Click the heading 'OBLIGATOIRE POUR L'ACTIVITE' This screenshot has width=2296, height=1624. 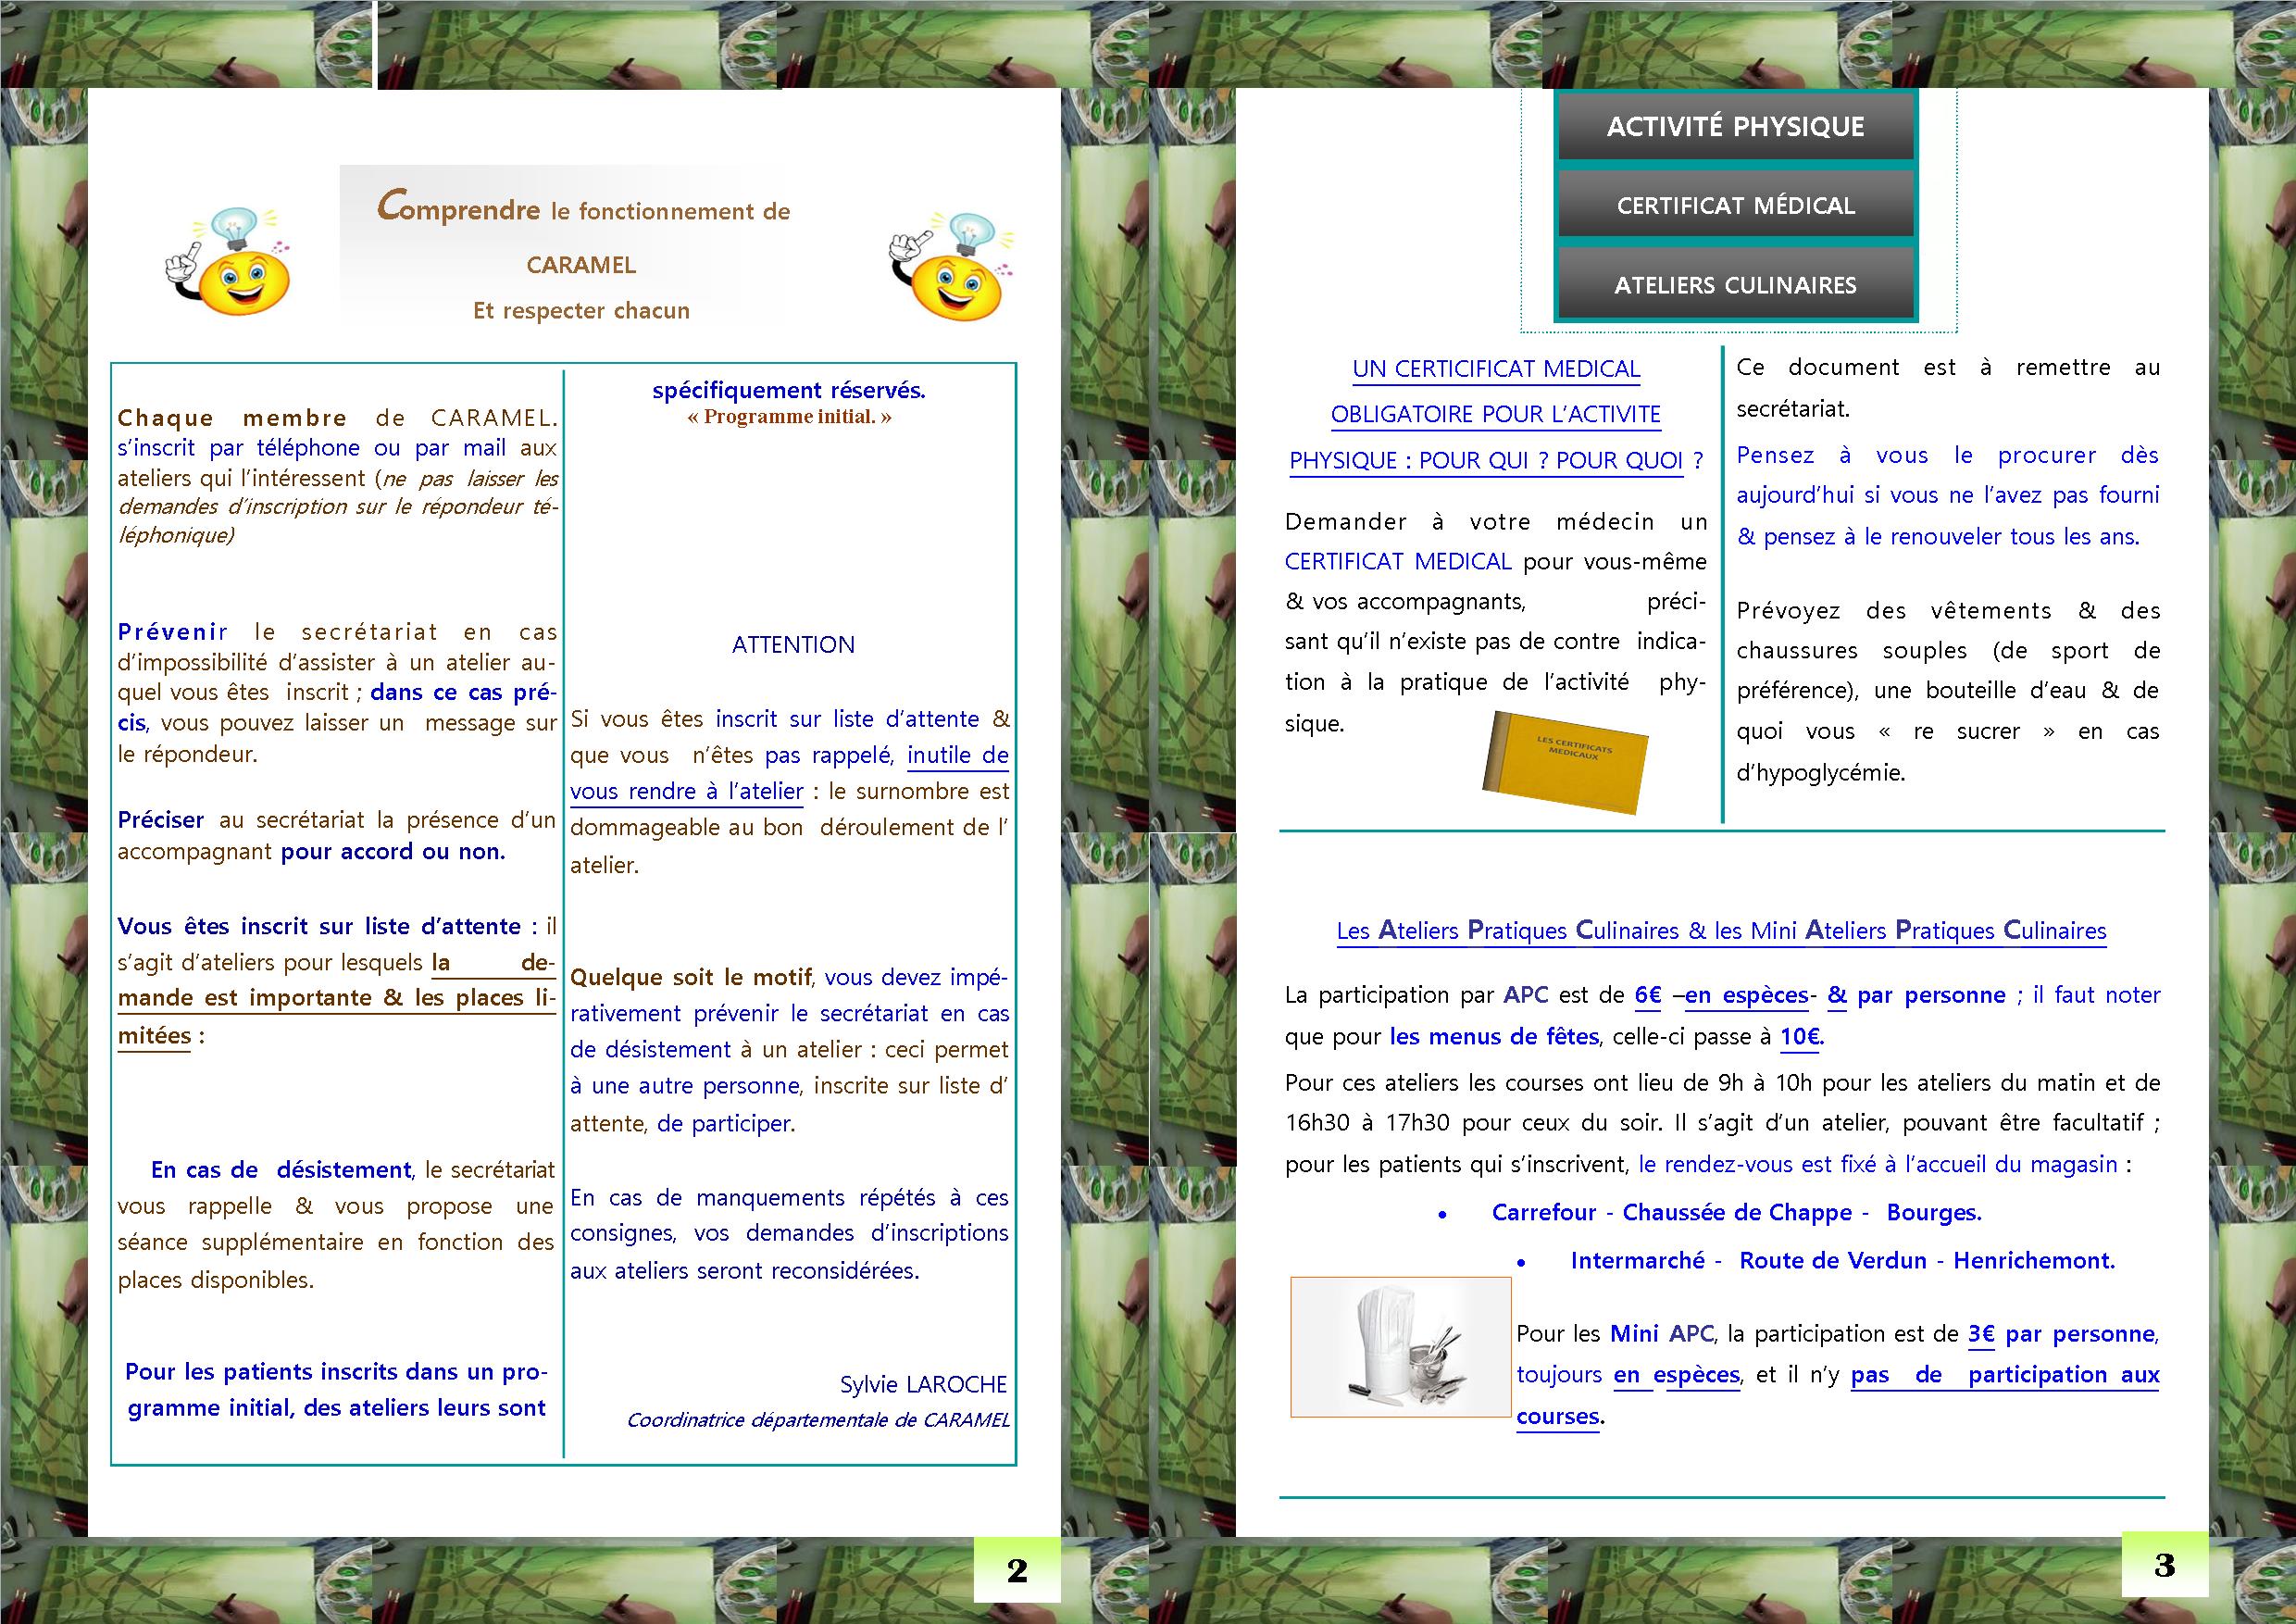pos(1496,414)
